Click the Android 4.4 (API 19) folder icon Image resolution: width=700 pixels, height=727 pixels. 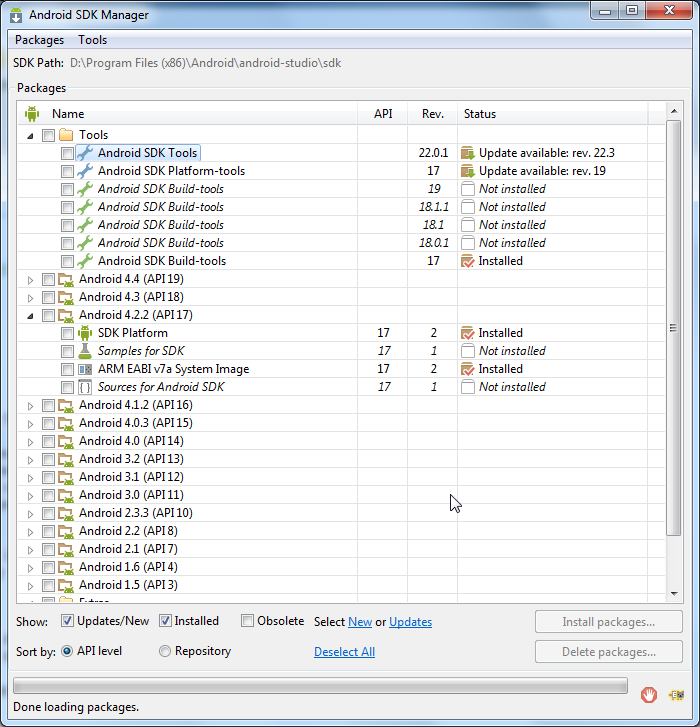click(x=66, y=280)
